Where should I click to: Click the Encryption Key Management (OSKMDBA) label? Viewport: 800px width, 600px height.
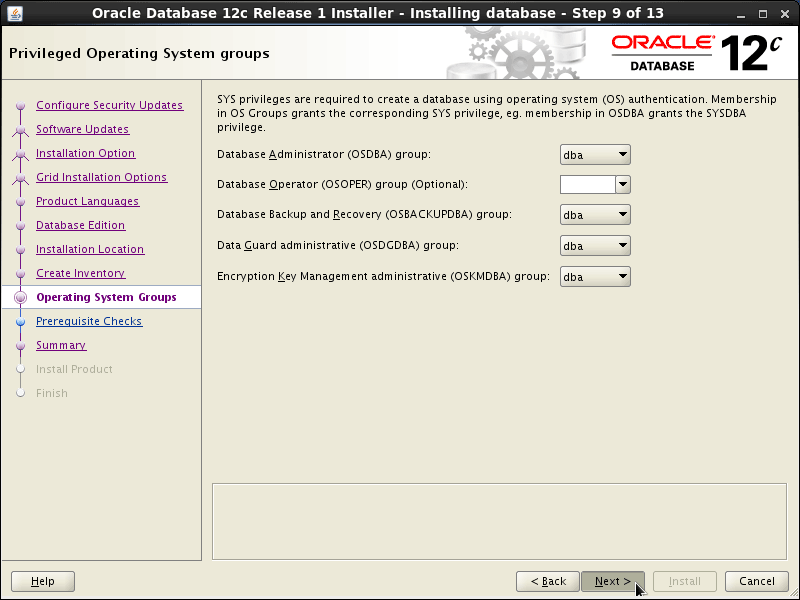(384, 276)
